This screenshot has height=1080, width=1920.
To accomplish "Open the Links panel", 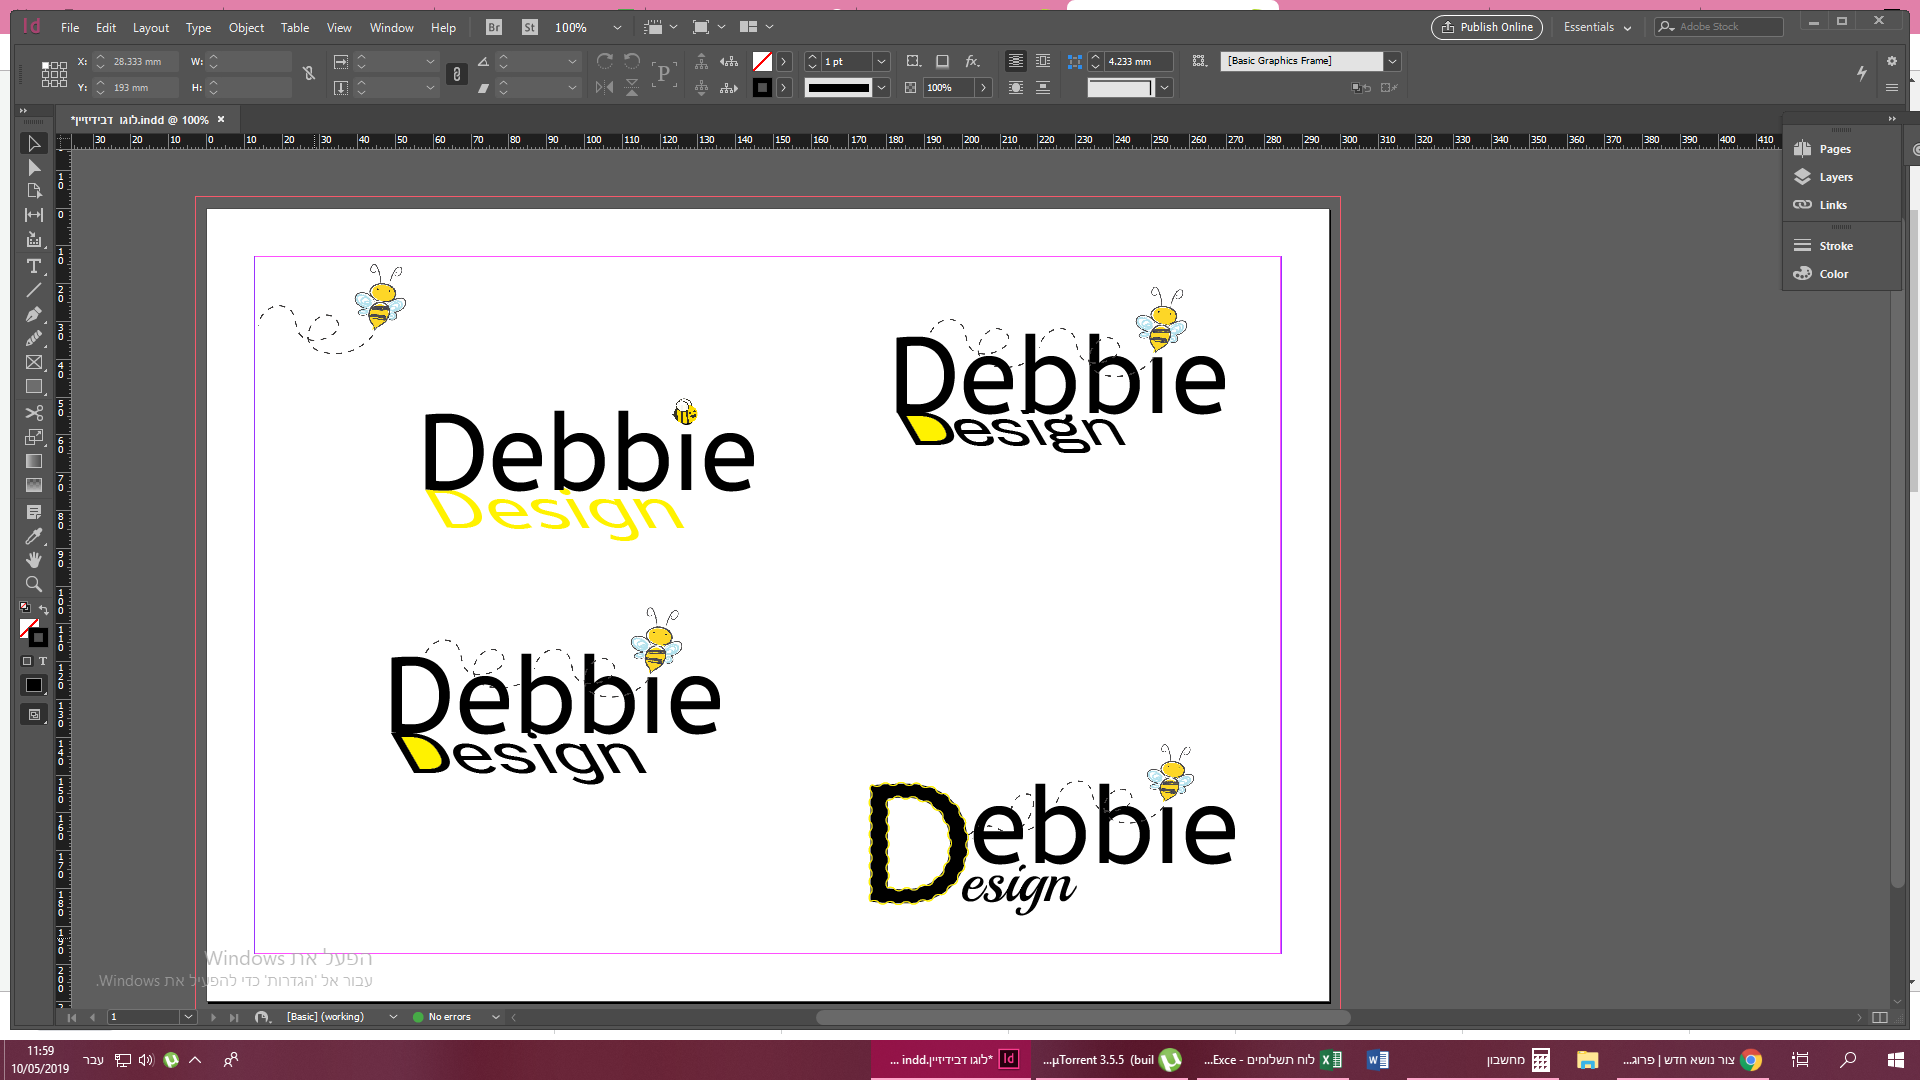I will click(1832, 205).
